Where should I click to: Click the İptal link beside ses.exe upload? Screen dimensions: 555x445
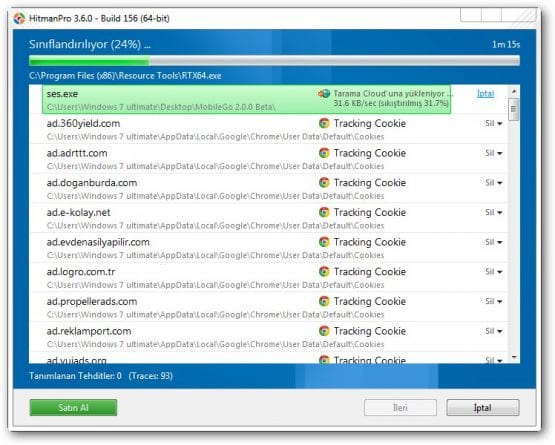[485, 94]
